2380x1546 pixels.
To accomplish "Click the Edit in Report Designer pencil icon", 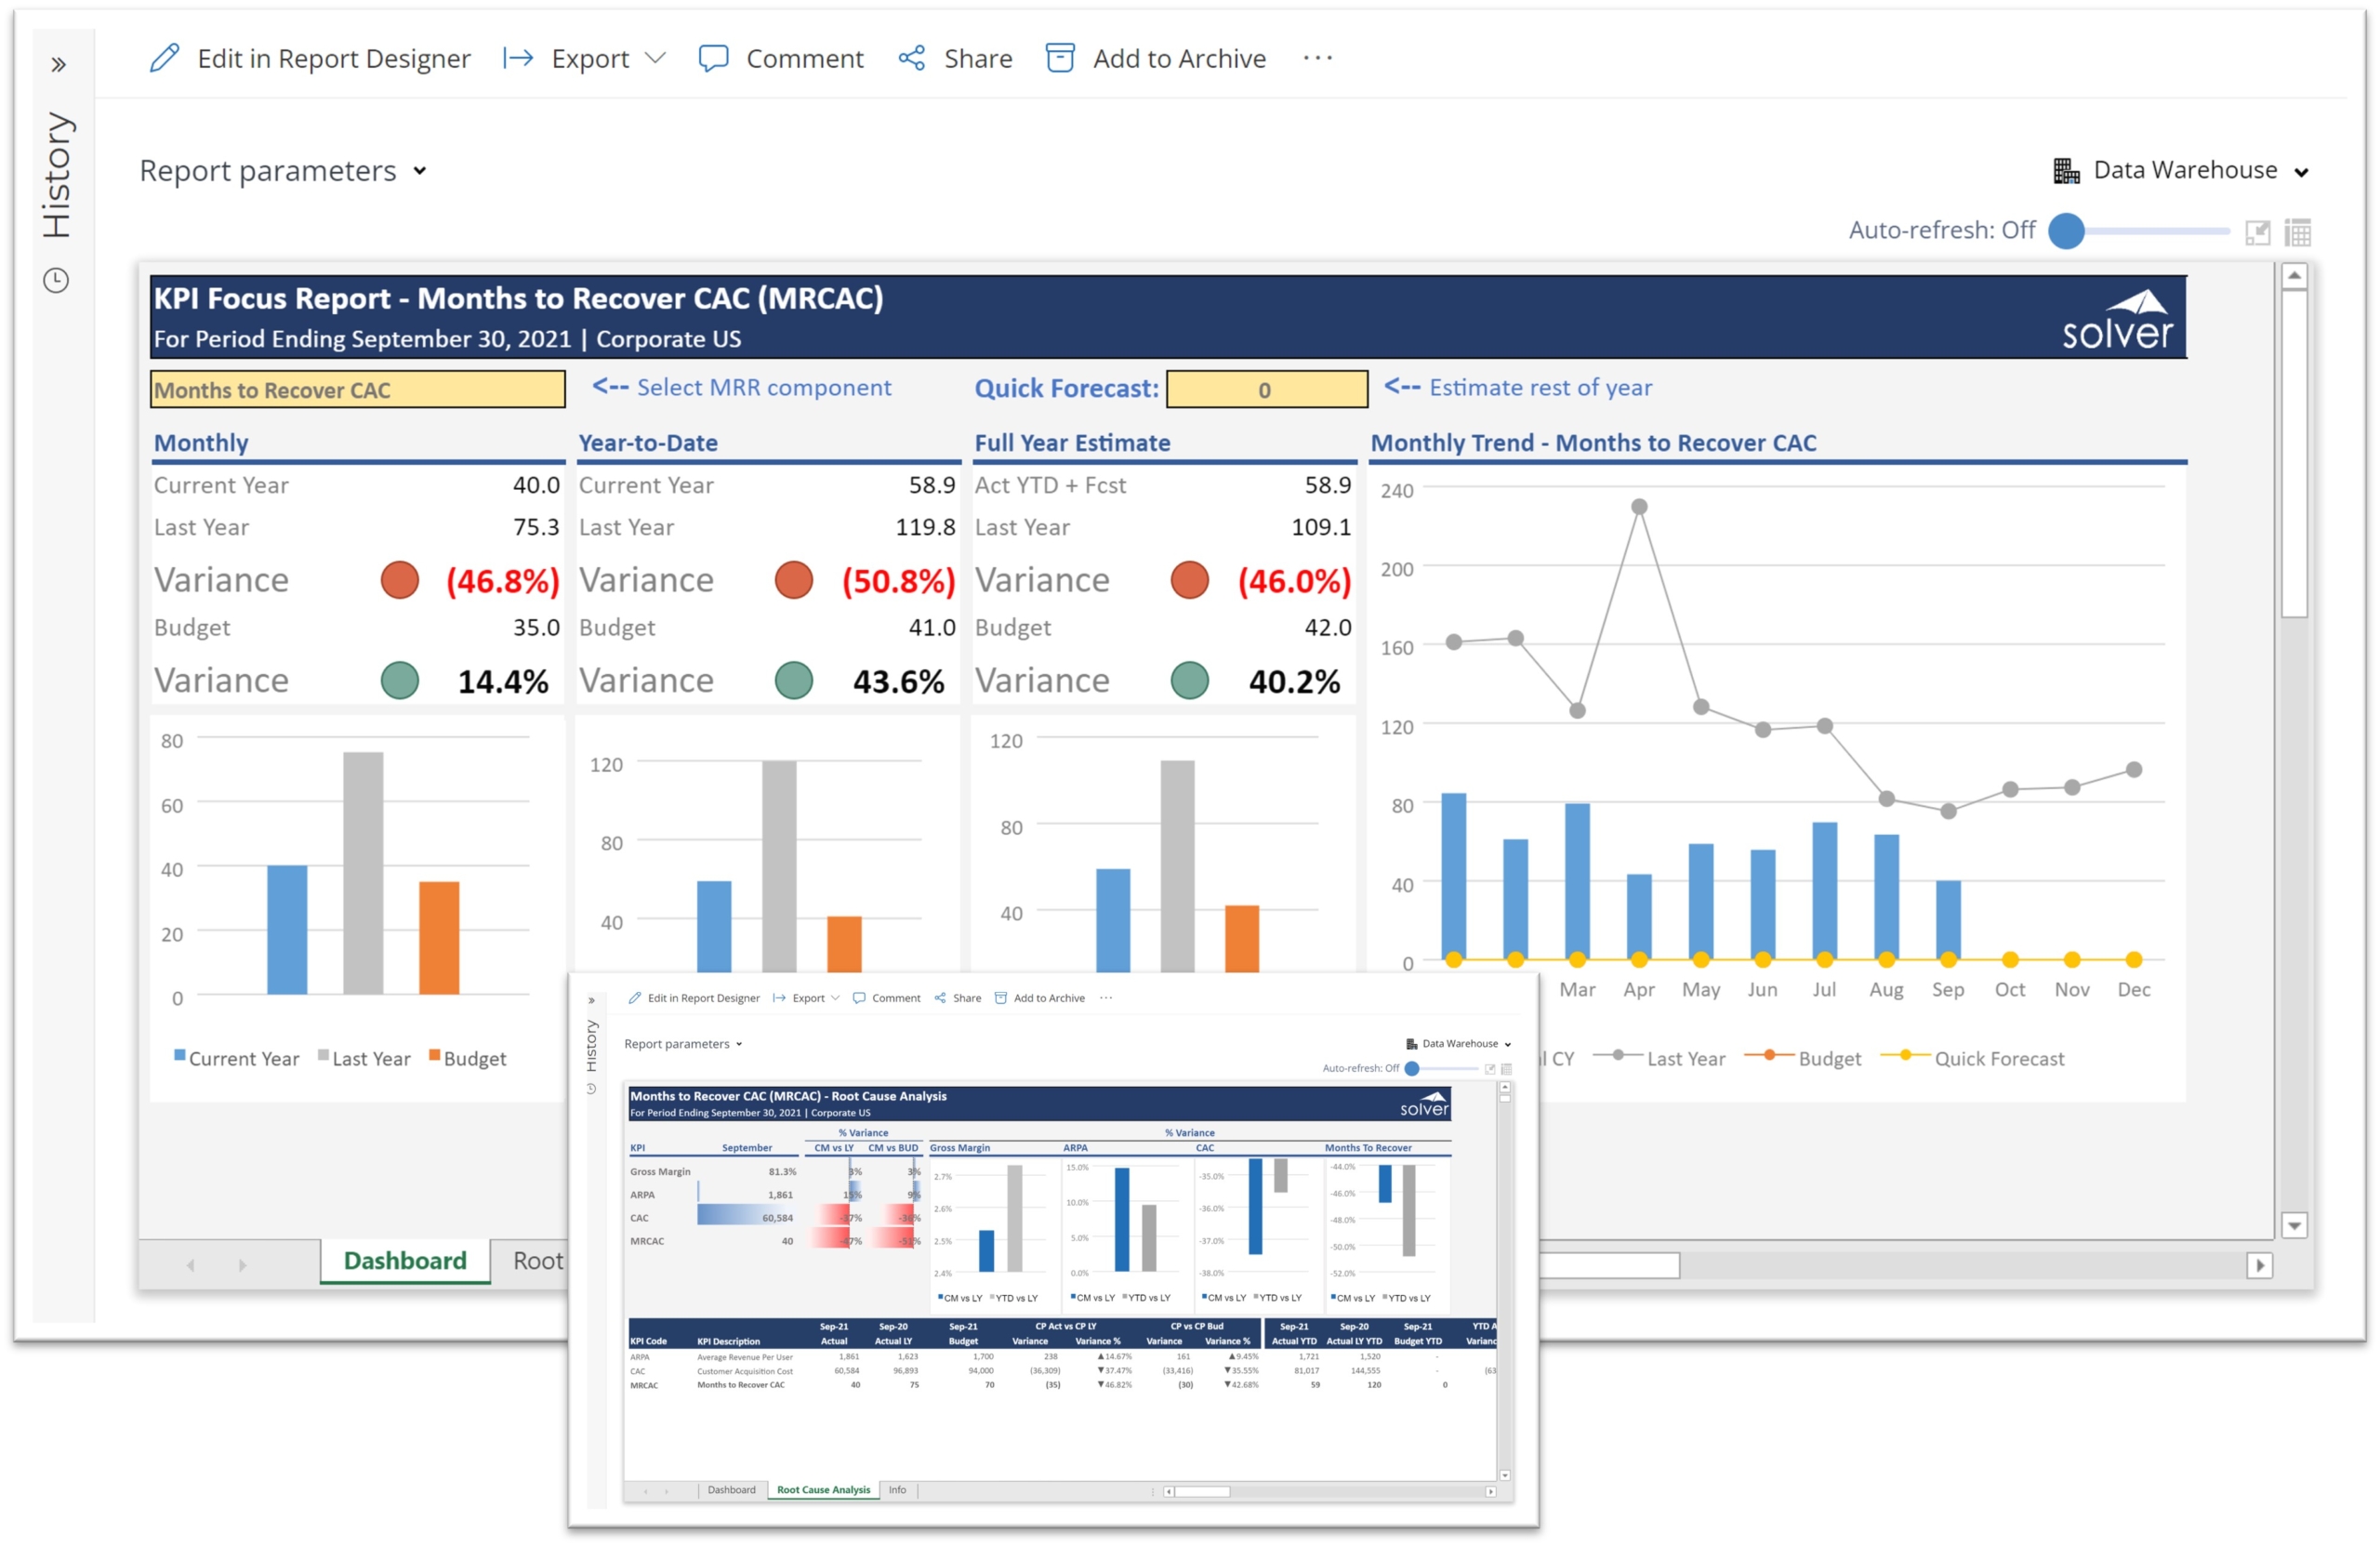I will tap(164, 58).
